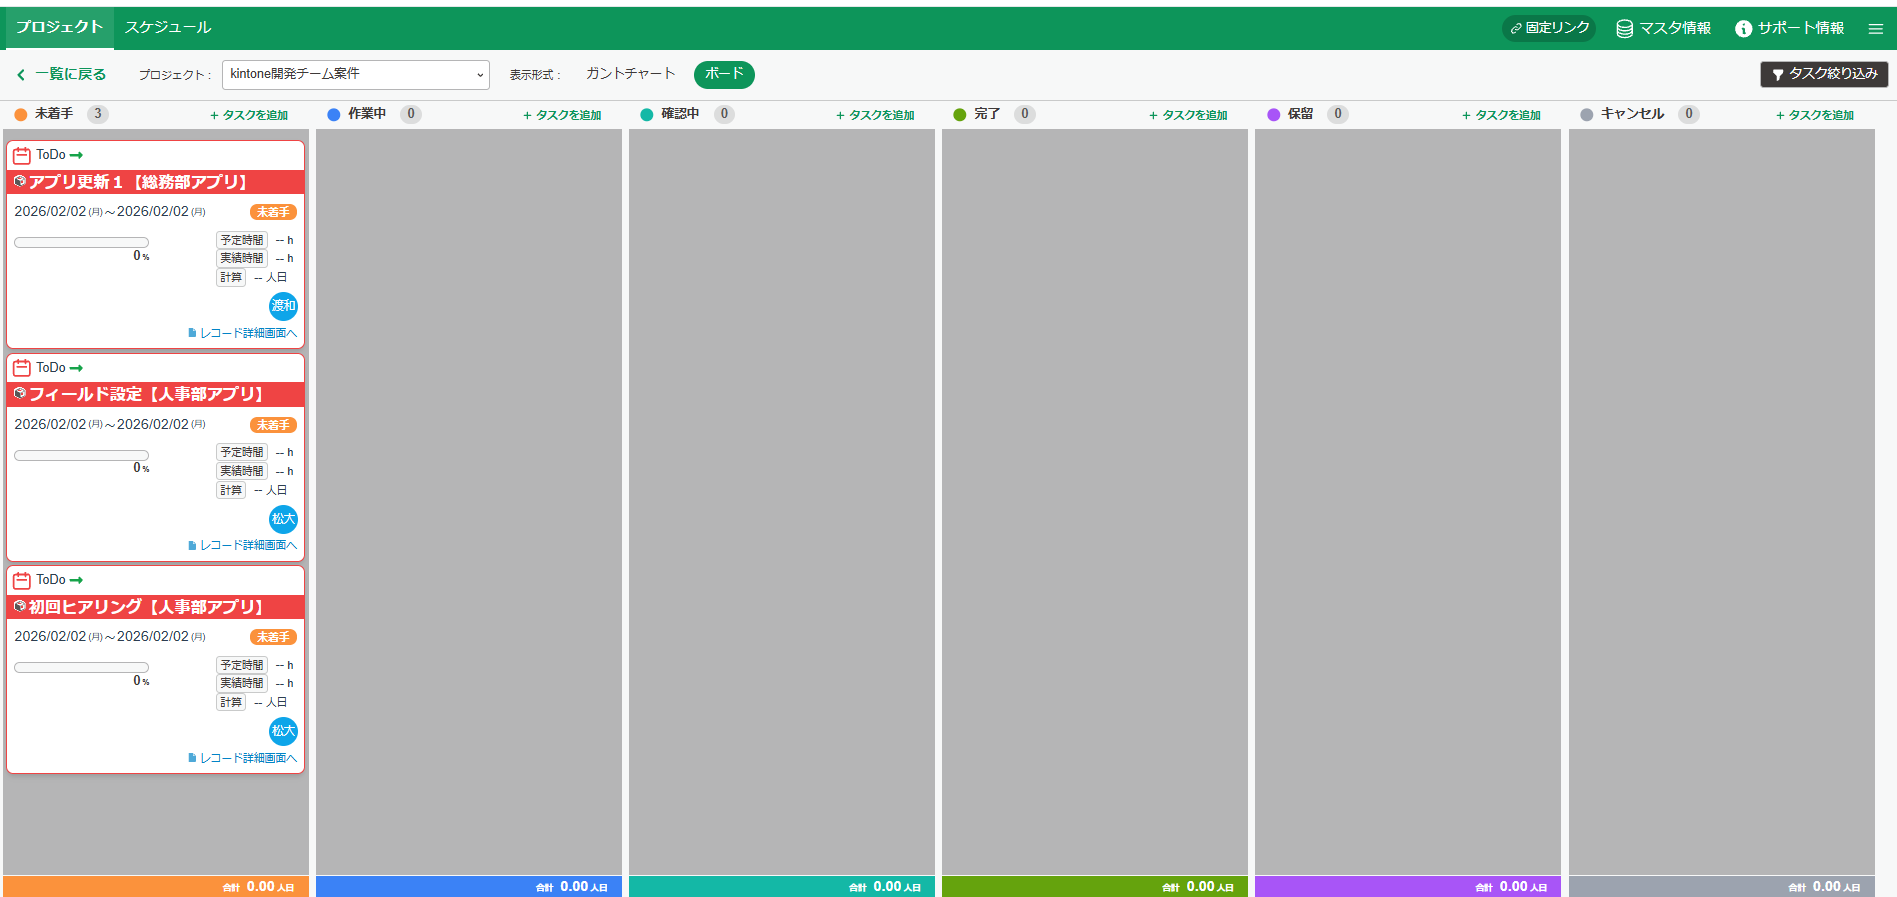Click 予定時間 label on アプリ更新1 card
Viewport: 1897px width, 897px height.
242,240
